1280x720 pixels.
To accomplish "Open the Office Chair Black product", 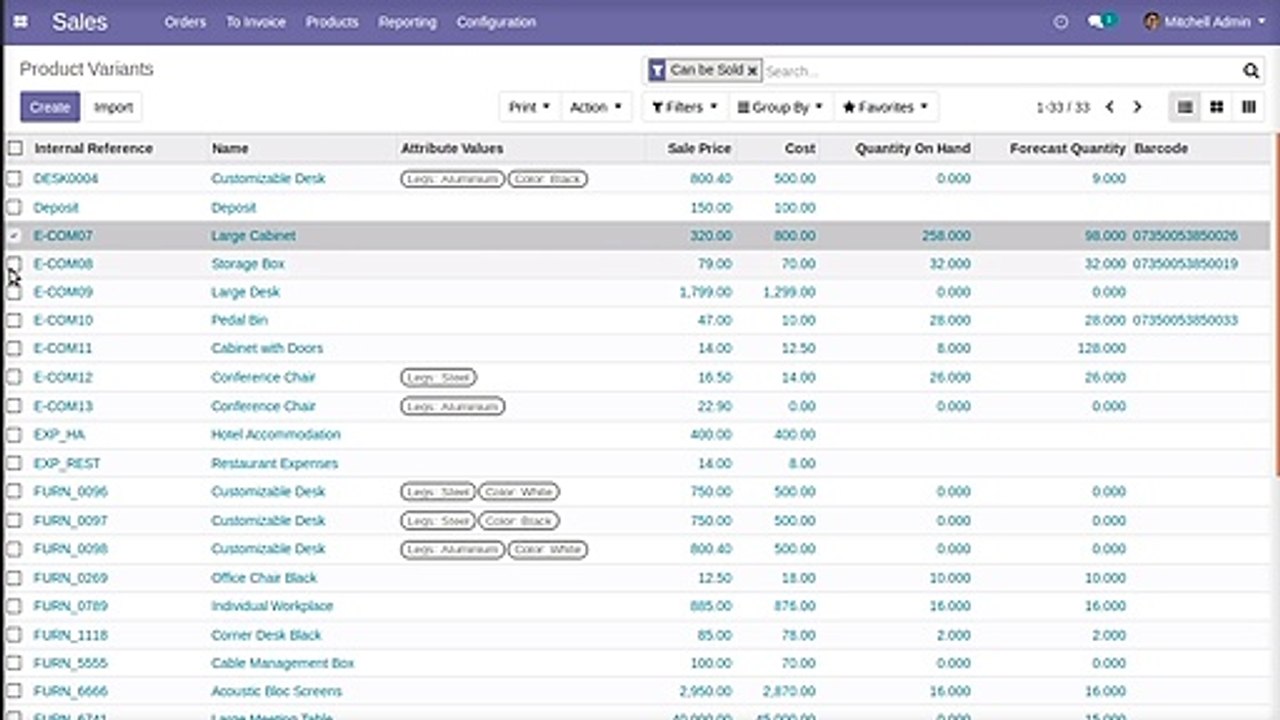I will click(264, 578).
